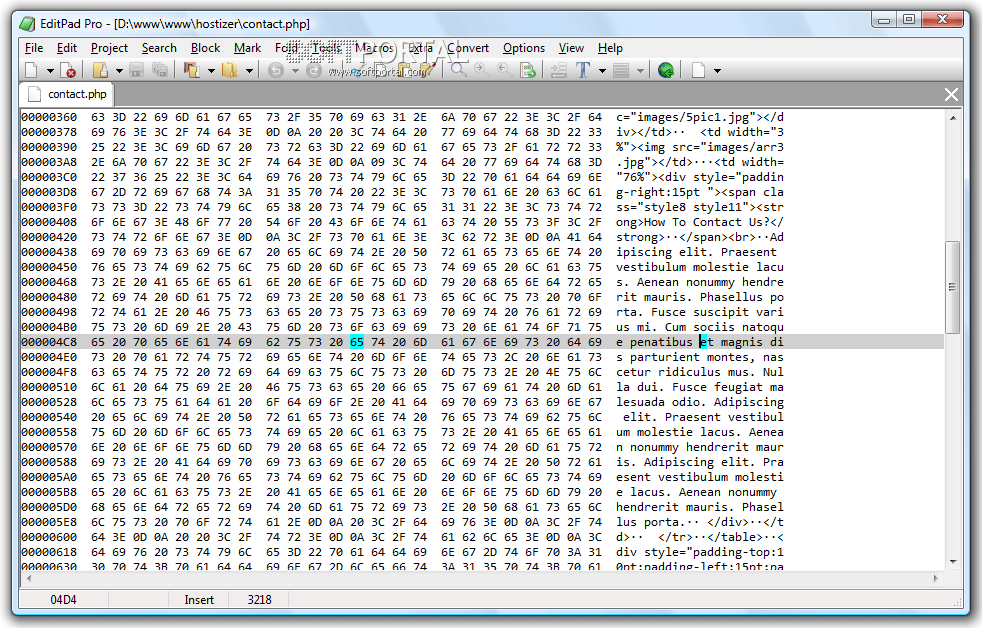The width and height of the screenshot is (982, 628).
Task: Click offset 00000360 in address column
Action: click(49, 117)
